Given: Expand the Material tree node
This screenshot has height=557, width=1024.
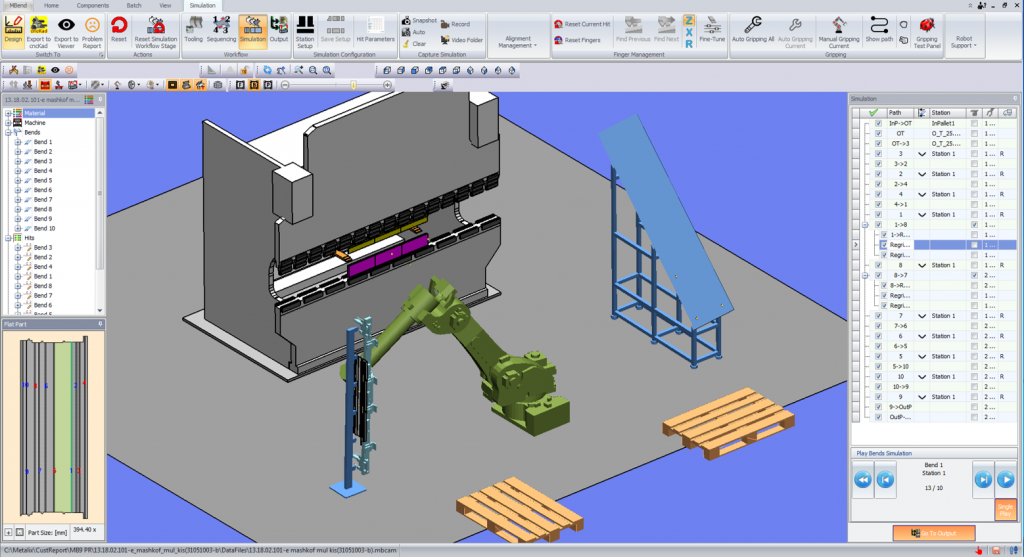Looking at the screenshot, I should tap(8, 113).
